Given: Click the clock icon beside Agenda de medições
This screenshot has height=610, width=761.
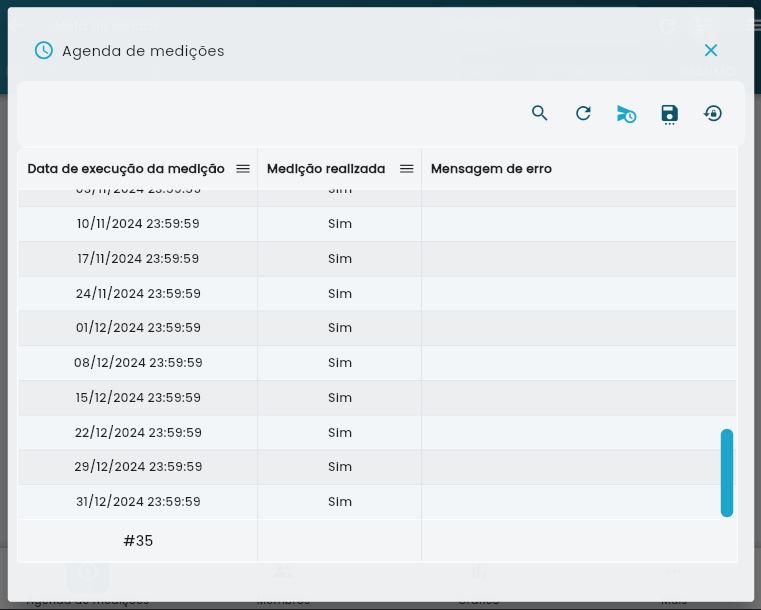Looking at the screenshot, I should click(x=44, y=50).
